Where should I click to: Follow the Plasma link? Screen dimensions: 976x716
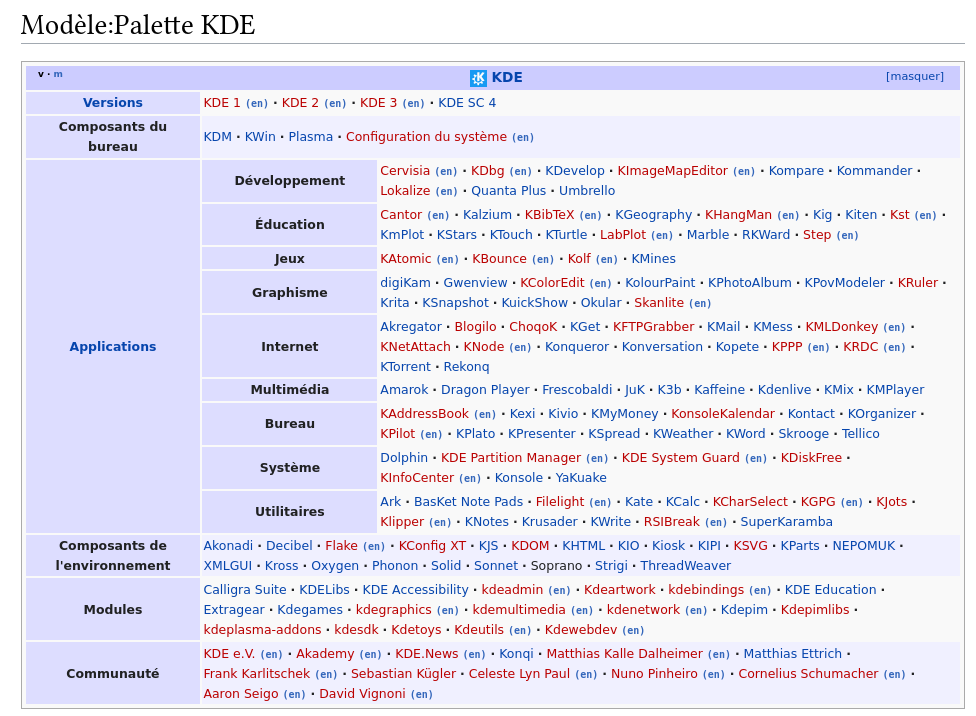point(310,137)
